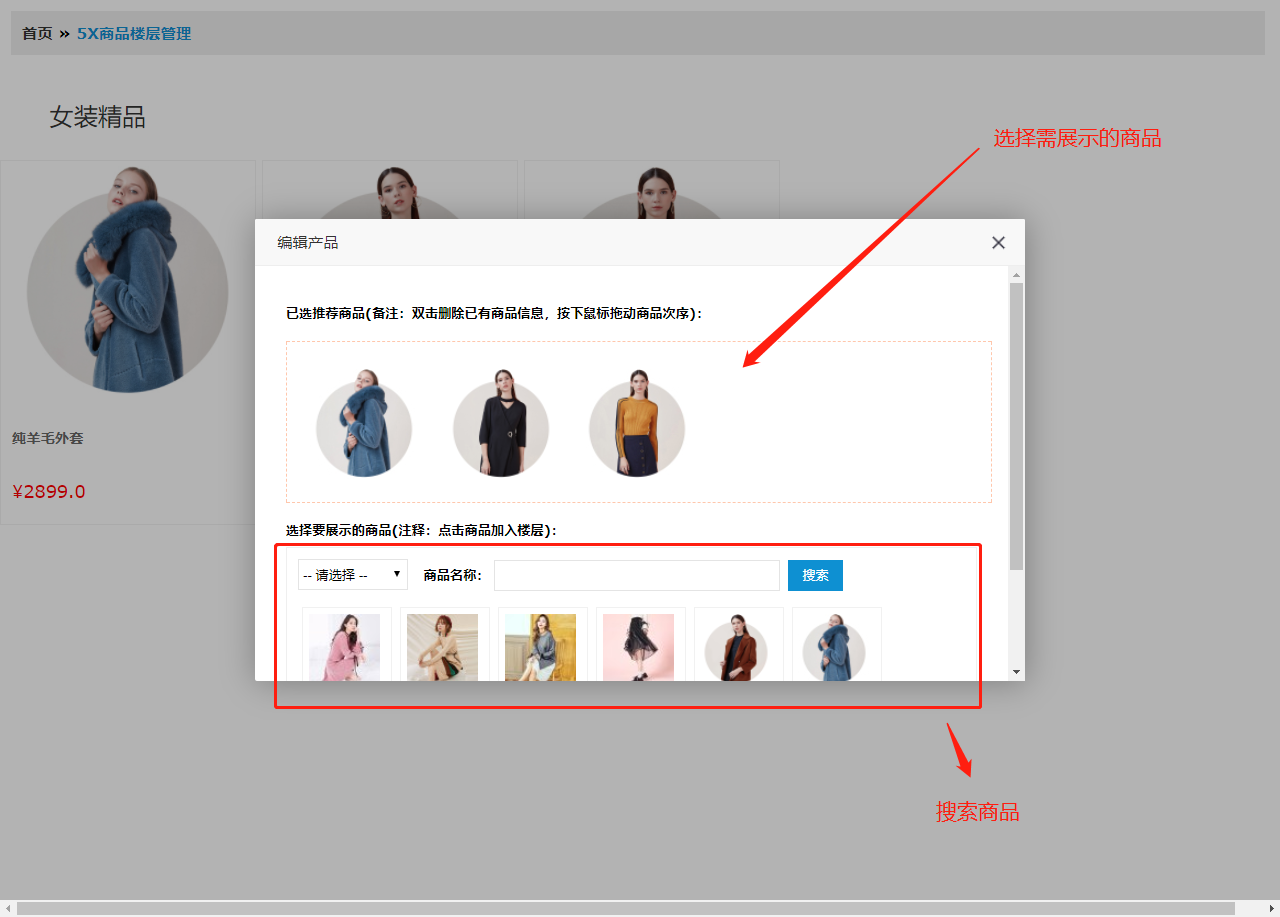Open 5X商品楼层管理 breadcrumb link
1280x917 pixels.
(134, 33)
